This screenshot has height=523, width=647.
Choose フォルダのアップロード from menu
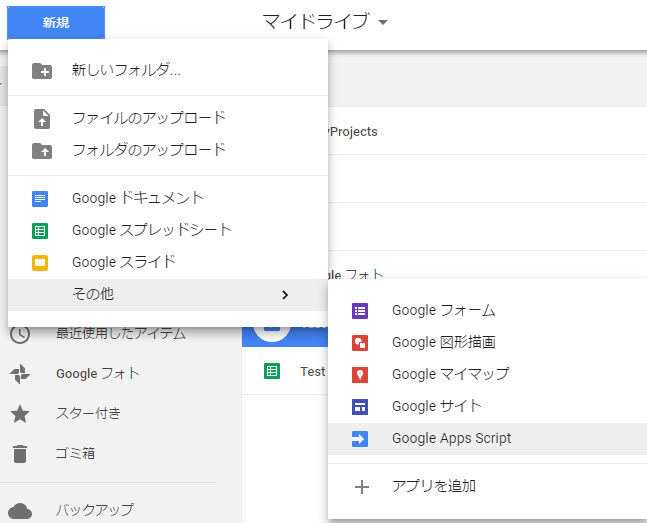(168, 150)
